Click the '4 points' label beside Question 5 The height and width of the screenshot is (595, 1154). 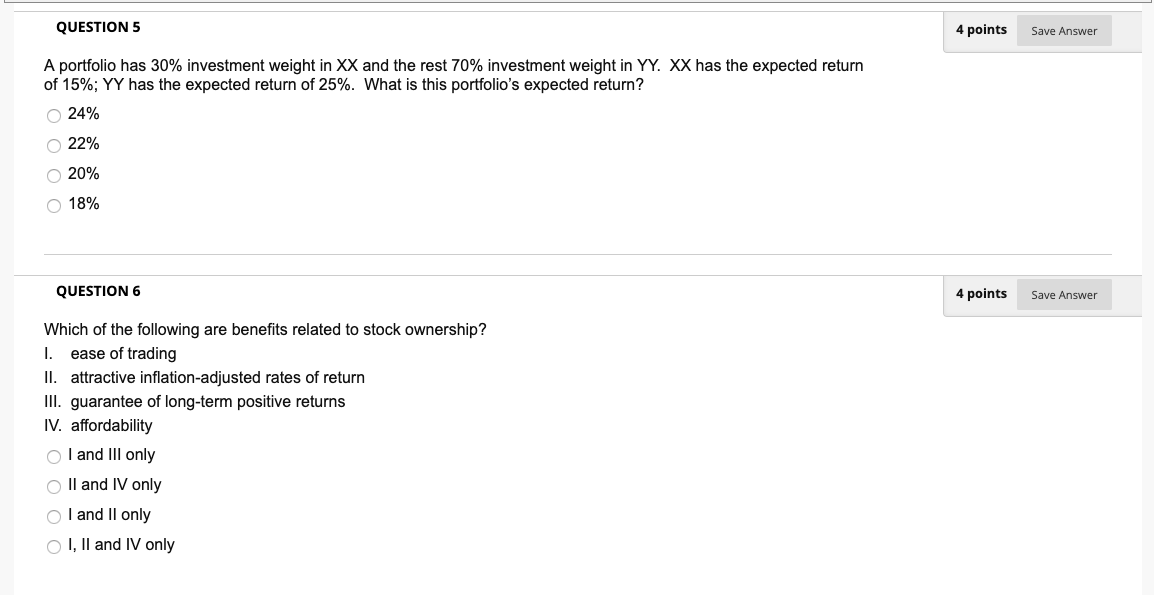pyautogui.click(x=980, y=30)
